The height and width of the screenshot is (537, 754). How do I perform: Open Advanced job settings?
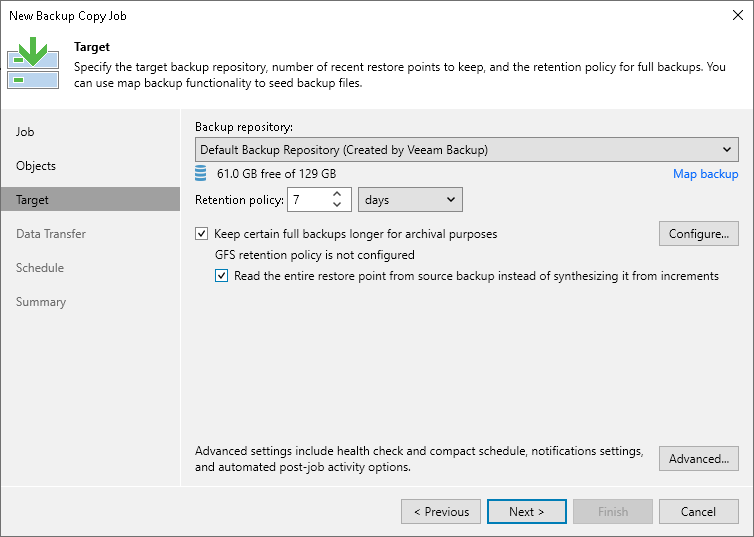coord(699,459)
